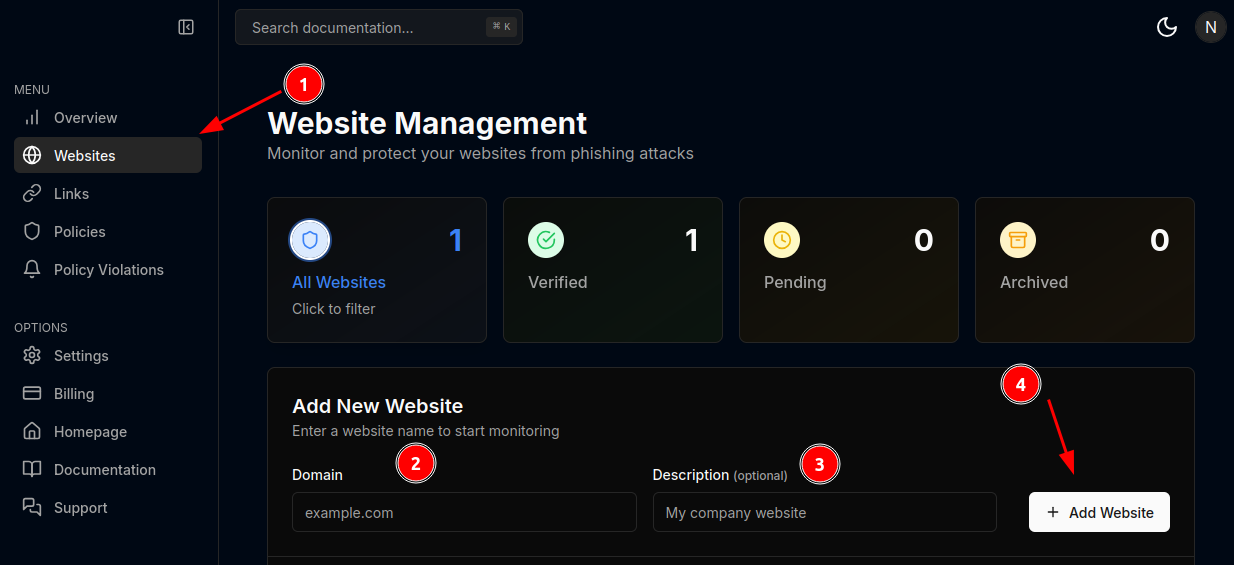Click the 'Click to filter' text
Screen dimensions: 1234x565
click(333, 309)
